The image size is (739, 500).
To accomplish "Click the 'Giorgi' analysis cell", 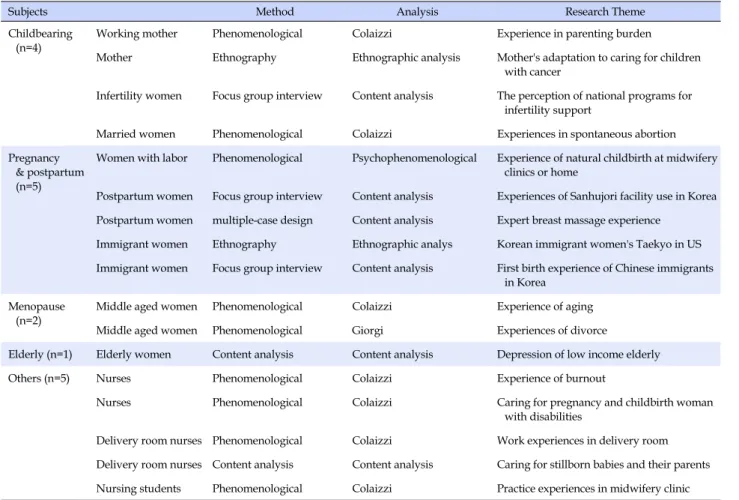I will [x=368, y=330].
